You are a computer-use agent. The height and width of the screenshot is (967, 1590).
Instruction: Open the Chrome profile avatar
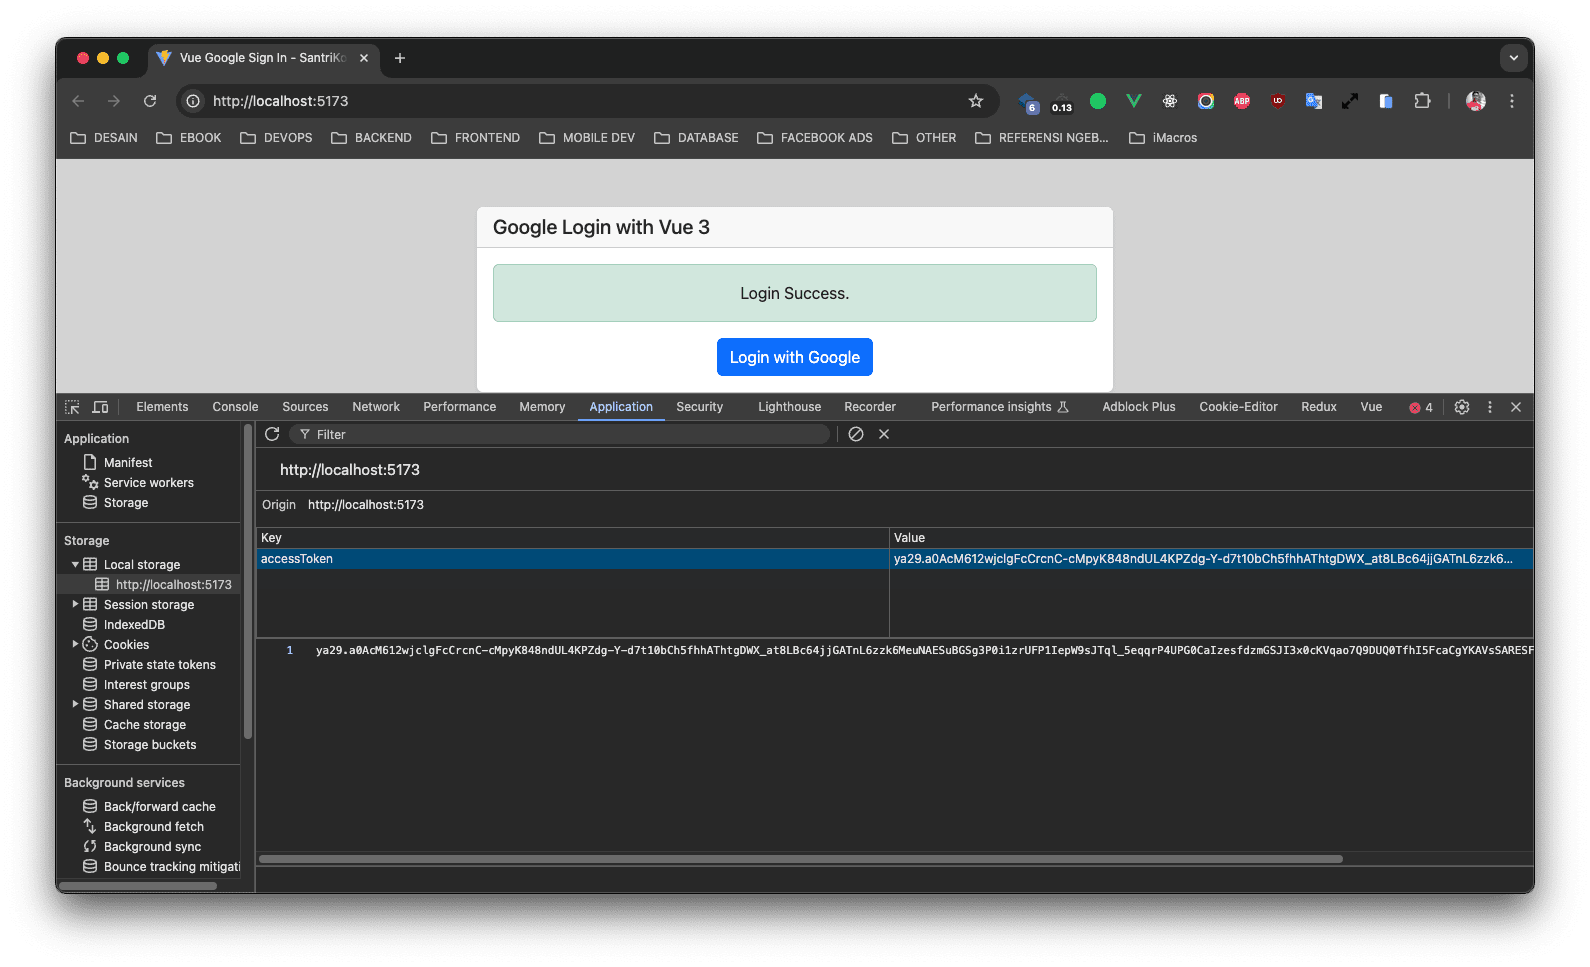(1476, 101)
